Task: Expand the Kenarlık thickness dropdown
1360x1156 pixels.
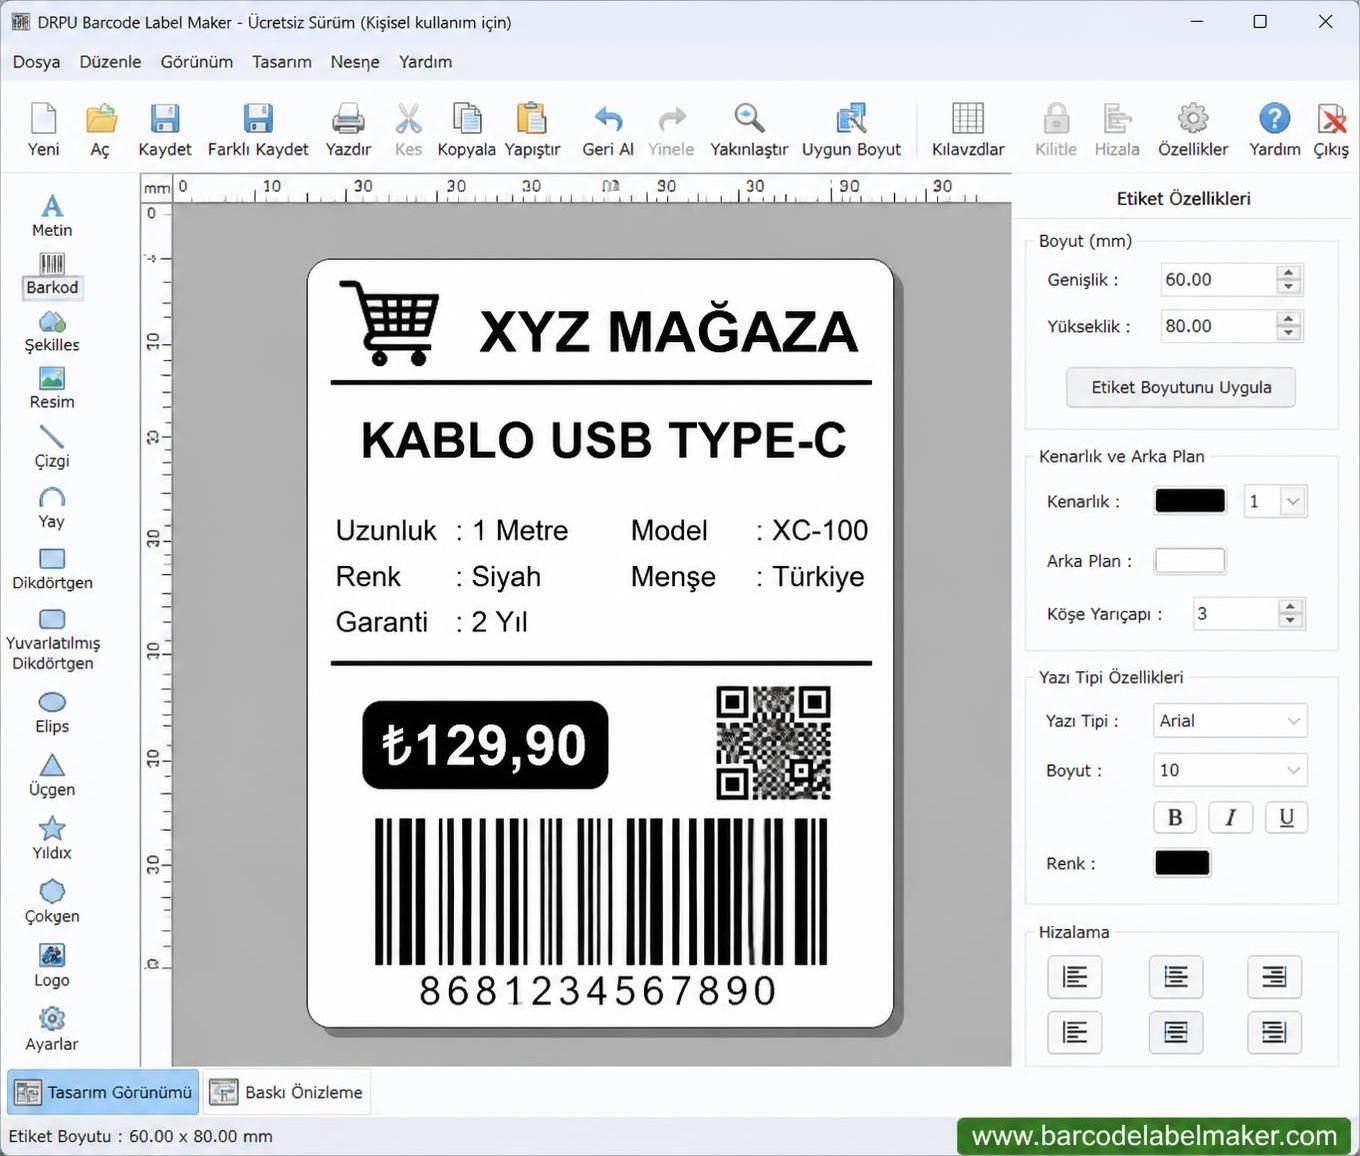Action: 1293,501
